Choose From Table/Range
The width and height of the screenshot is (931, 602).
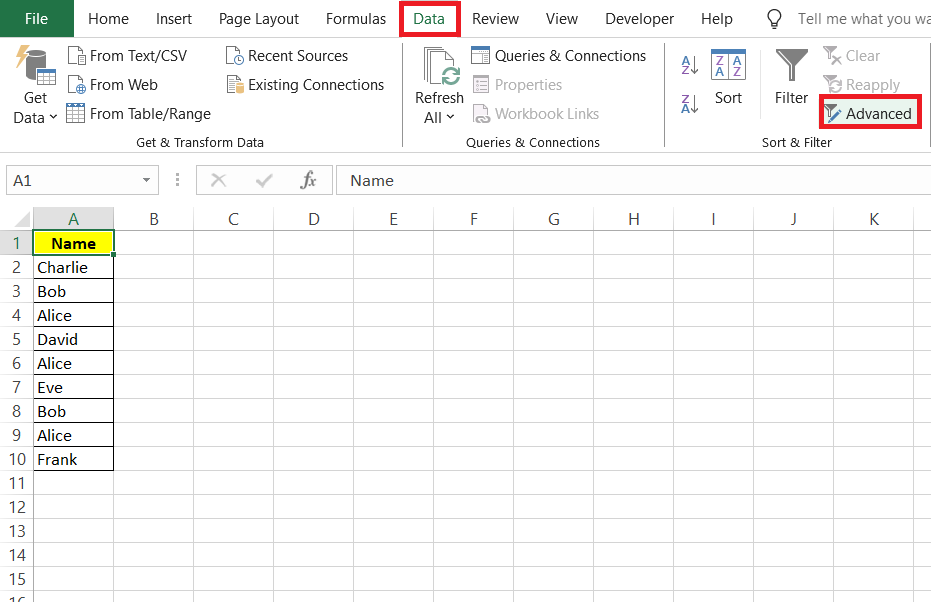click(x=138, y=113)
